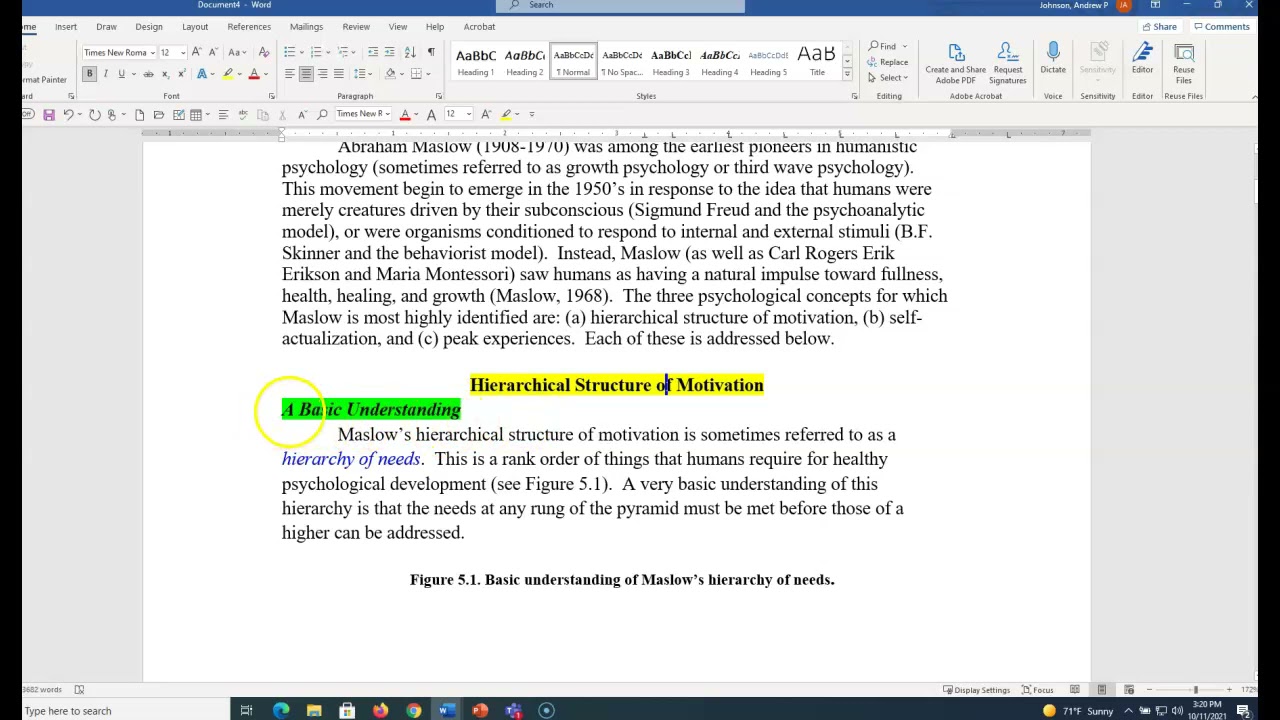Click magnifier search icon in quick access toolbar

click(322, 115)
